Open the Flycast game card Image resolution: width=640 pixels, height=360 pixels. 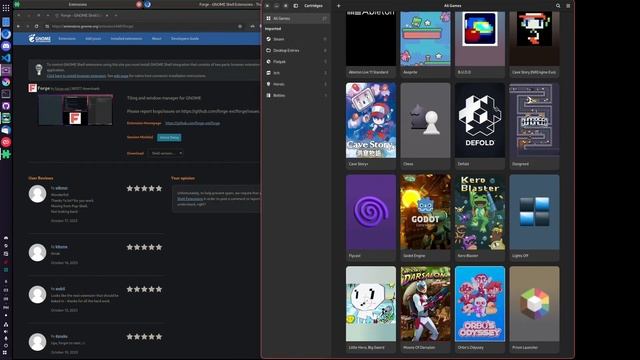[371, 218]
